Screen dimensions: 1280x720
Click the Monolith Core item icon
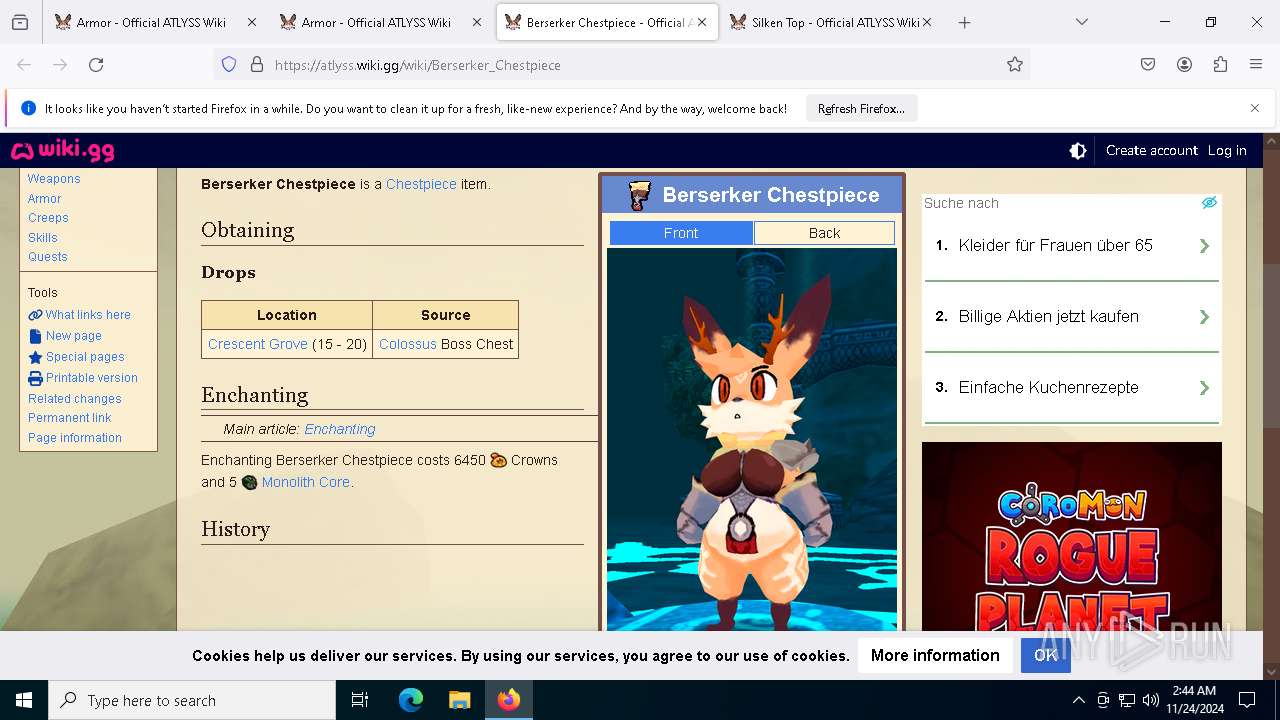point(250,482)
